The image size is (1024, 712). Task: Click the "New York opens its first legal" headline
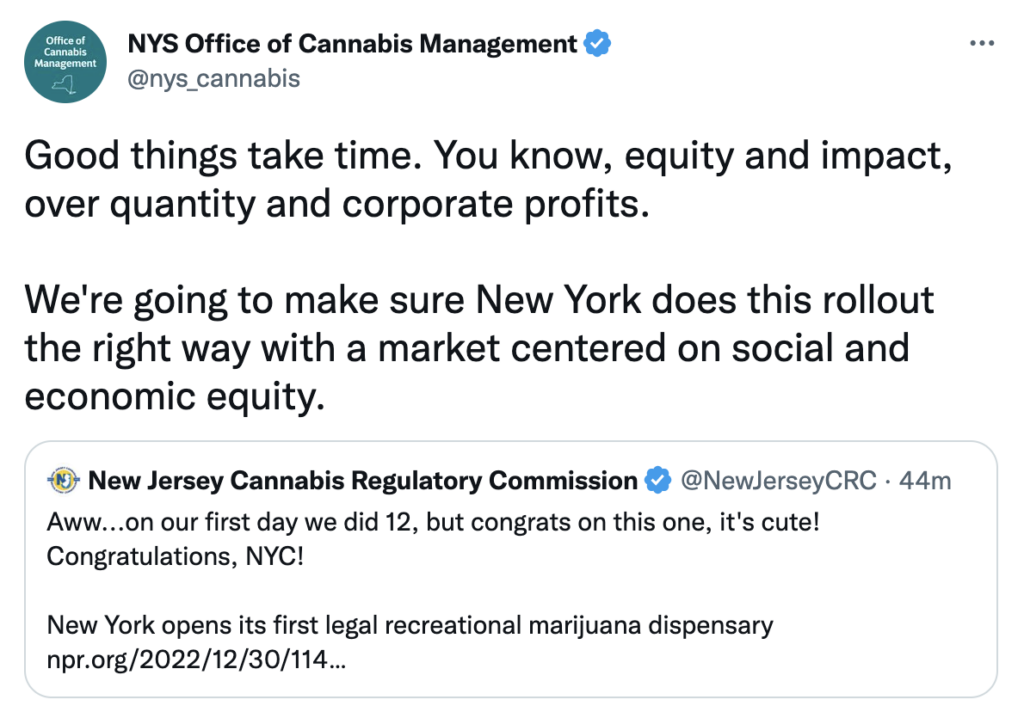(x=409, y=626)
